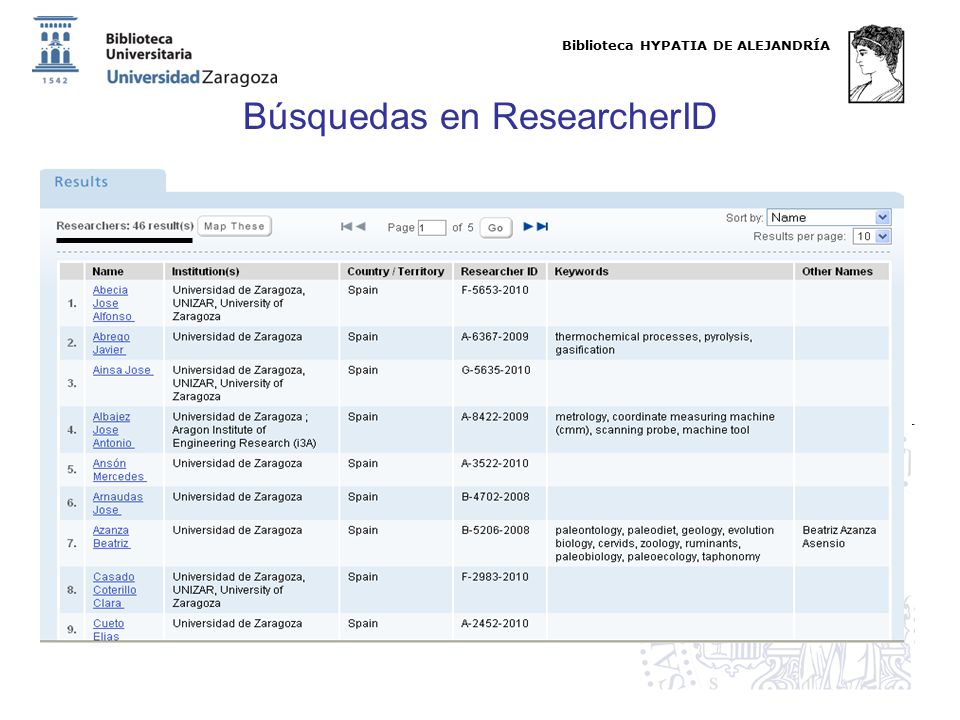Click the Go page button
This screenshot has width=960, height=720.
(496, 228)
